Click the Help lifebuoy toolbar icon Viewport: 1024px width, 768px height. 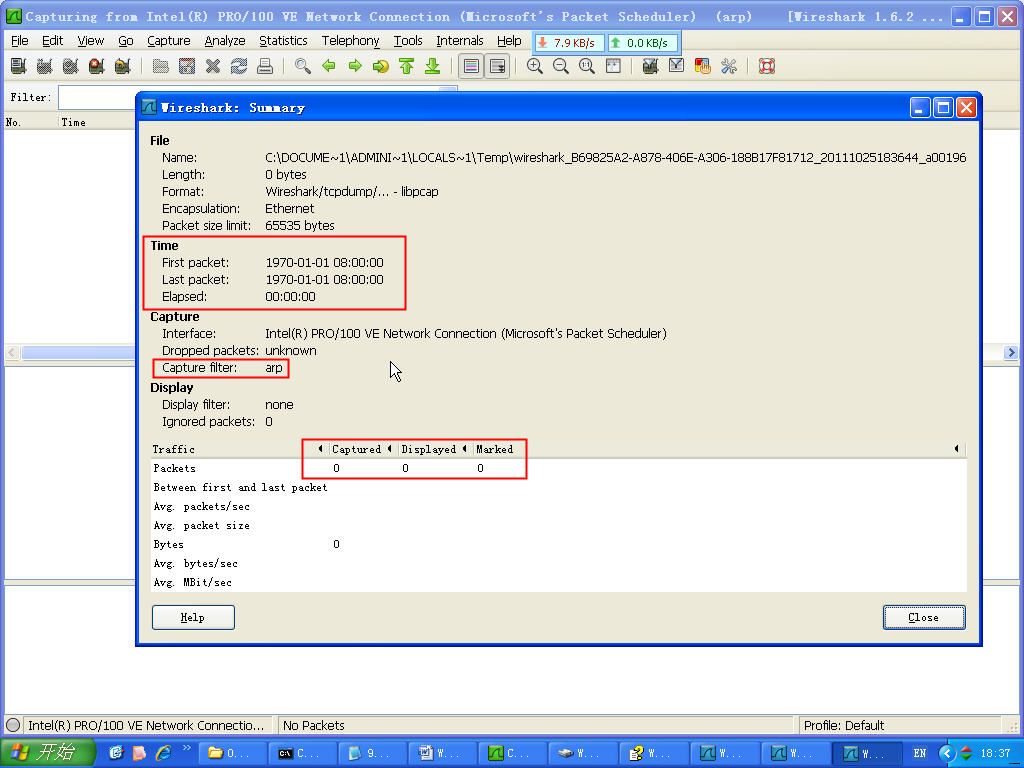point(767,66)
